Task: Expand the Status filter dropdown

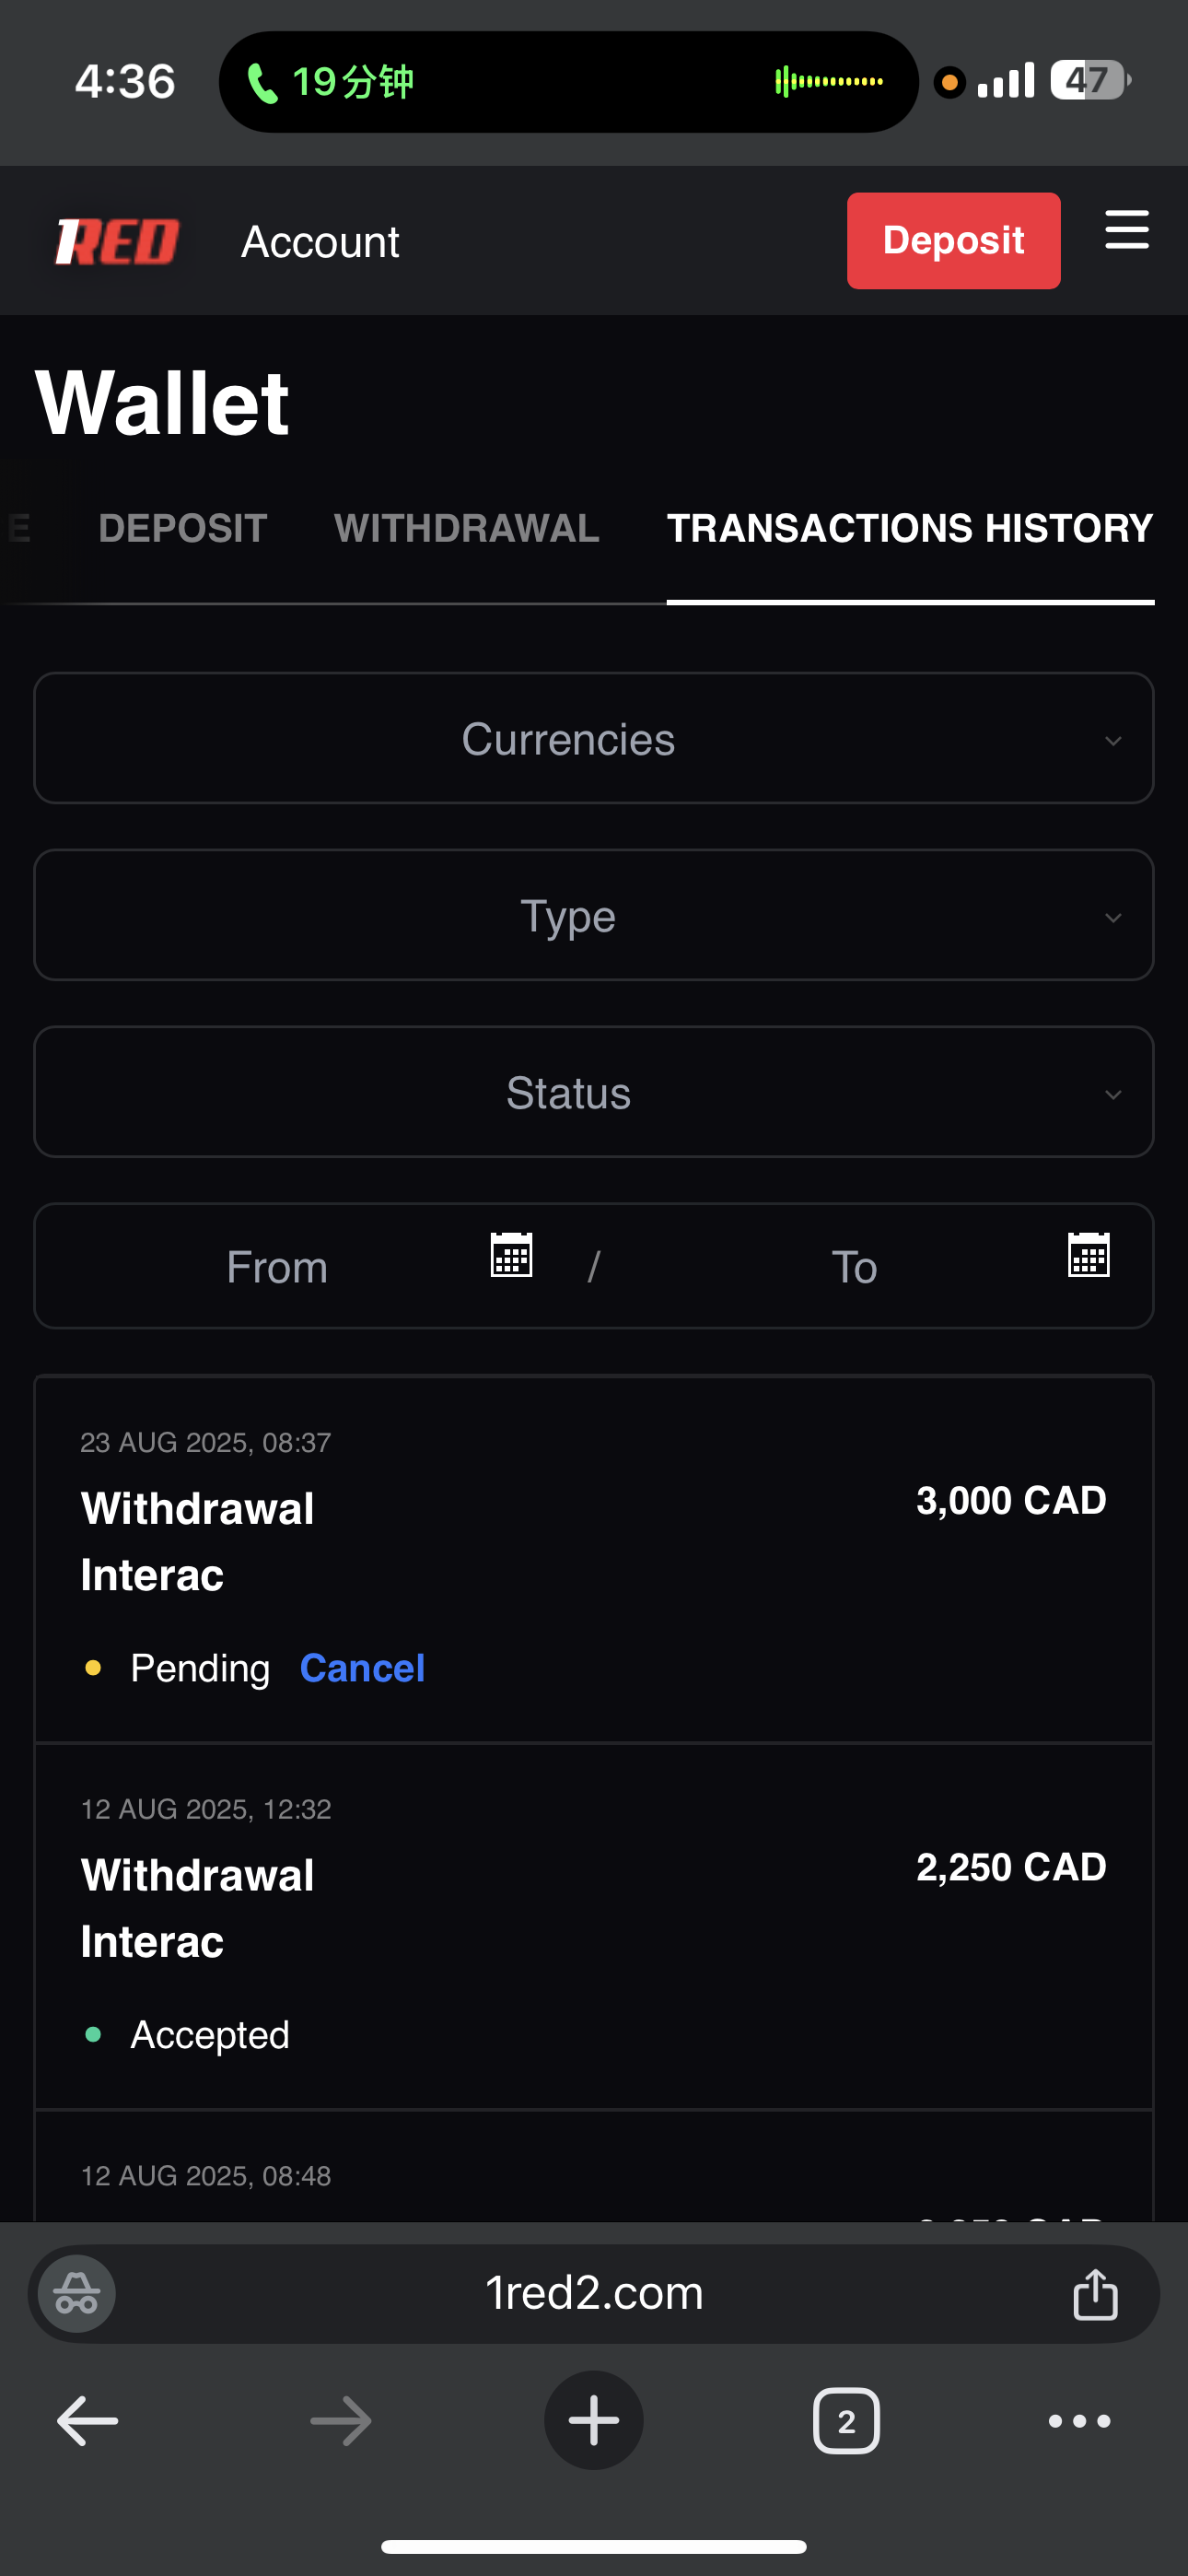Action: coord(594,1093)
